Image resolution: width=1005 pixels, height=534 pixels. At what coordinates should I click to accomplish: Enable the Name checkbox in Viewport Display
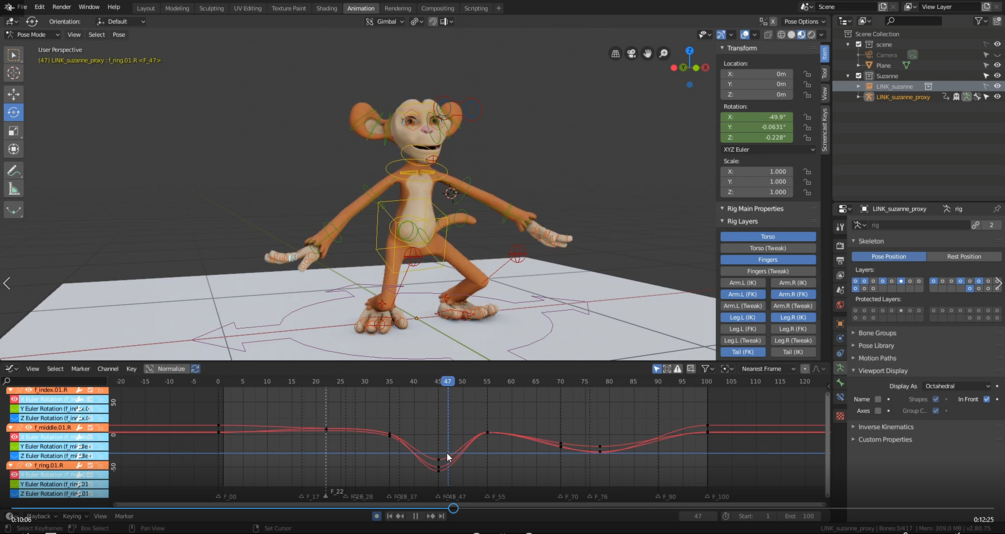coord(878,399)
